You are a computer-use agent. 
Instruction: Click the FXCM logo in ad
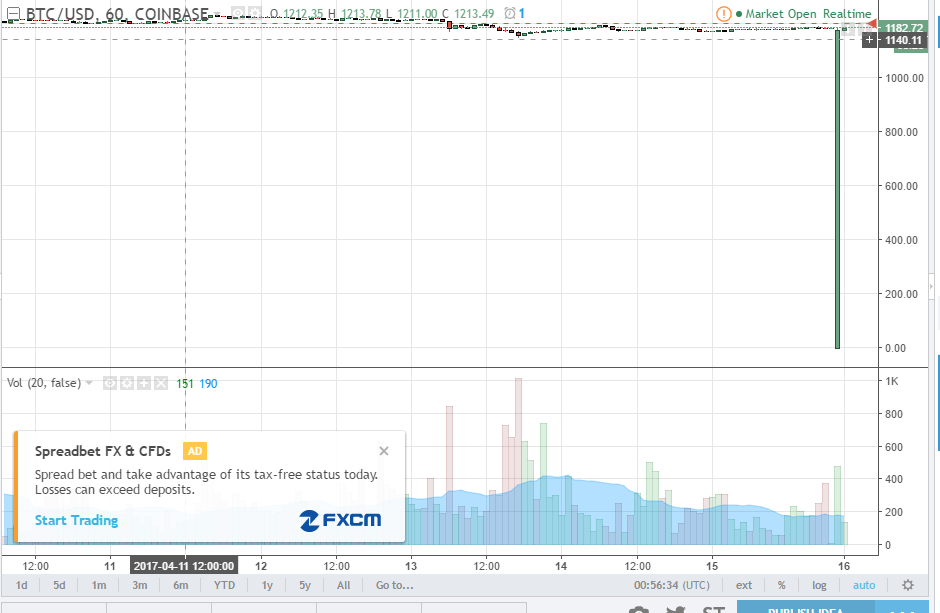[340, 520]
